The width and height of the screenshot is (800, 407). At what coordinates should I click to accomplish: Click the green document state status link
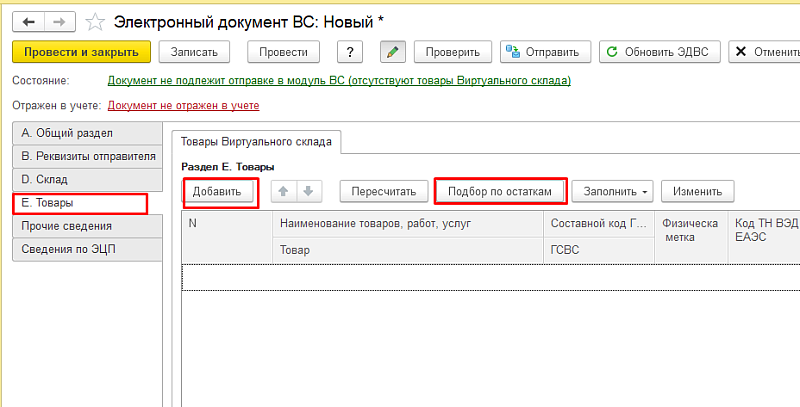tap(338, 80)
